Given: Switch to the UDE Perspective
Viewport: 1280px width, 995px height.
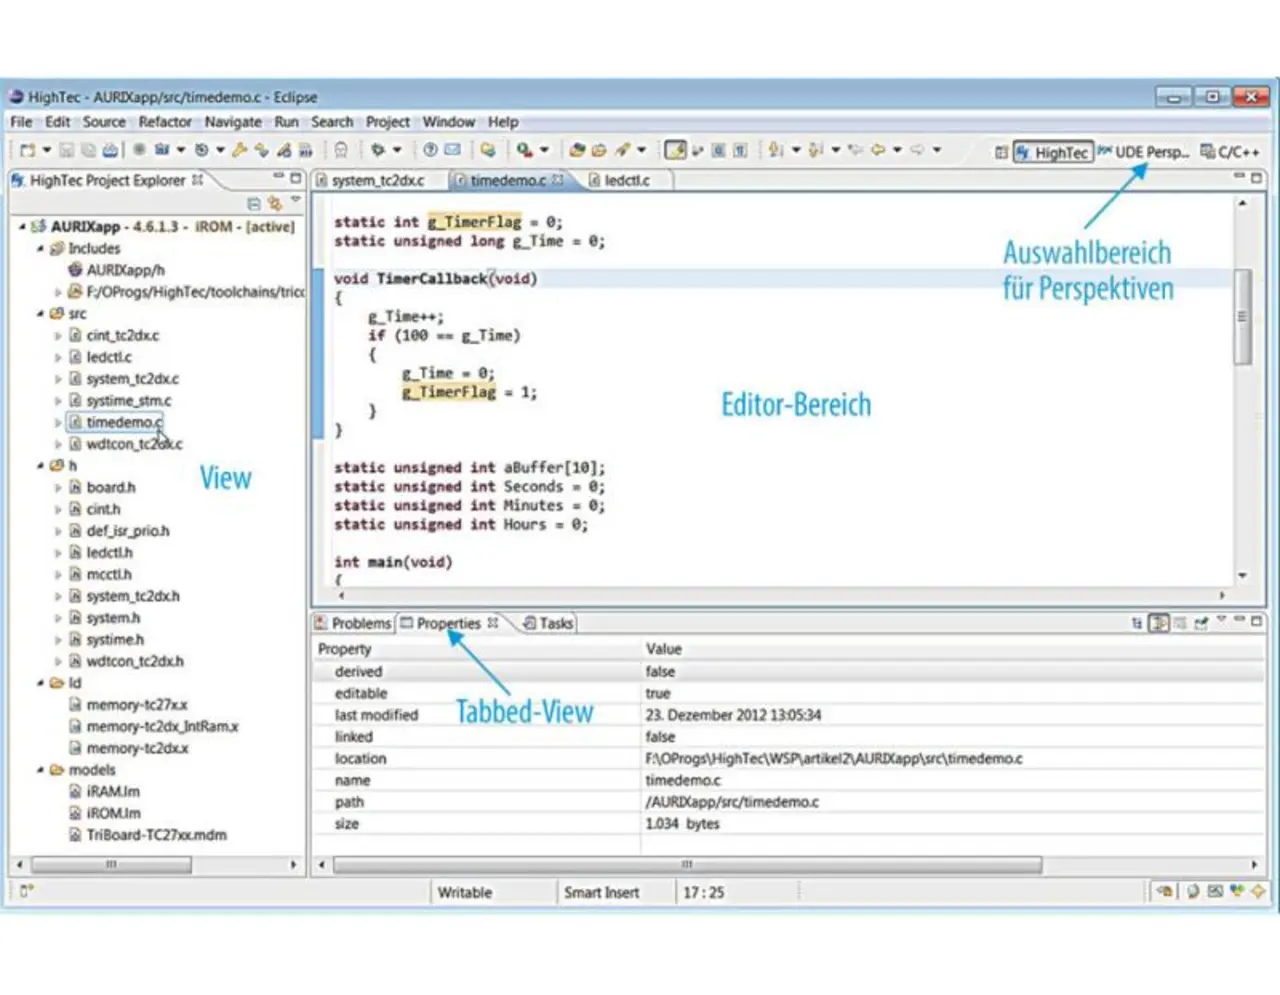Looking at the screenshot, I should click(x=1143, y=152).
